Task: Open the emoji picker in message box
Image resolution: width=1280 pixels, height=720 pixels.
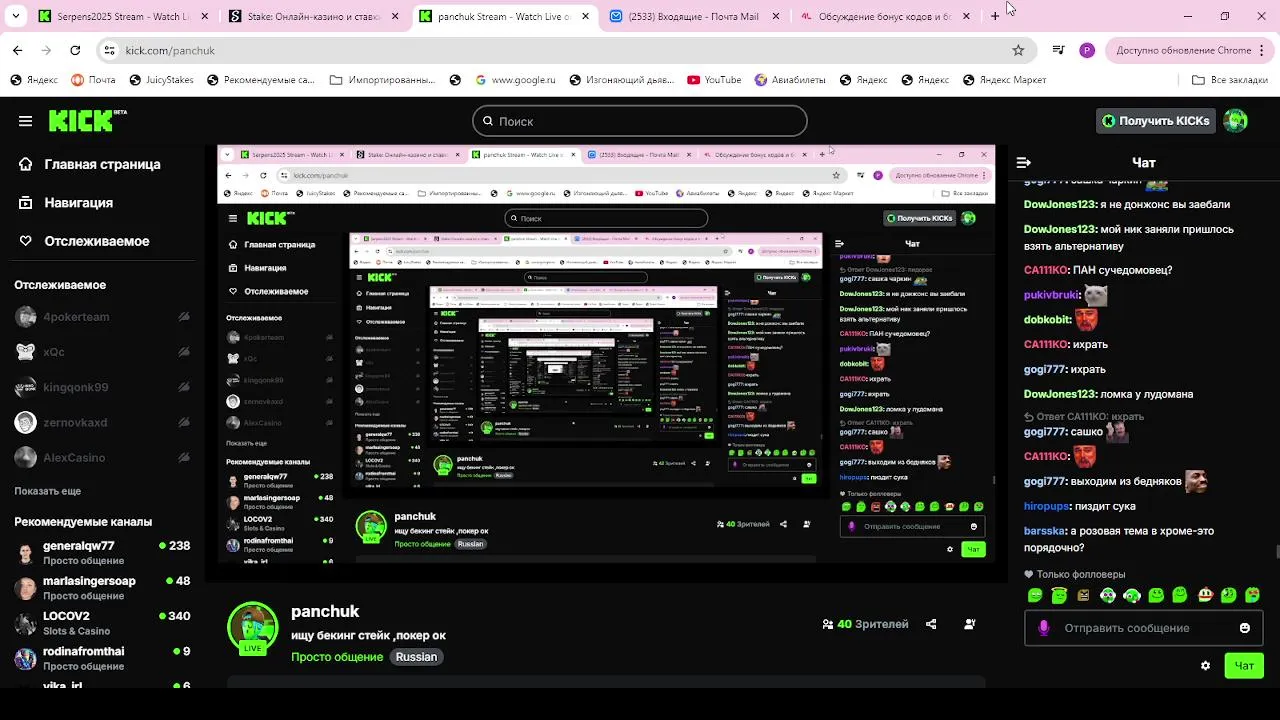Action: pos(1244,628)
